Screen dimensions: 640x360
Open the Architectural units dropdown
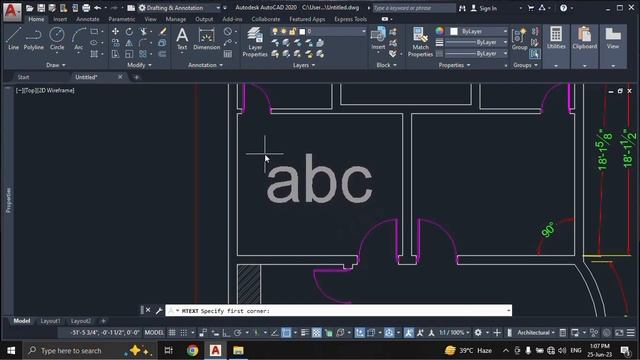coord(536,333)
